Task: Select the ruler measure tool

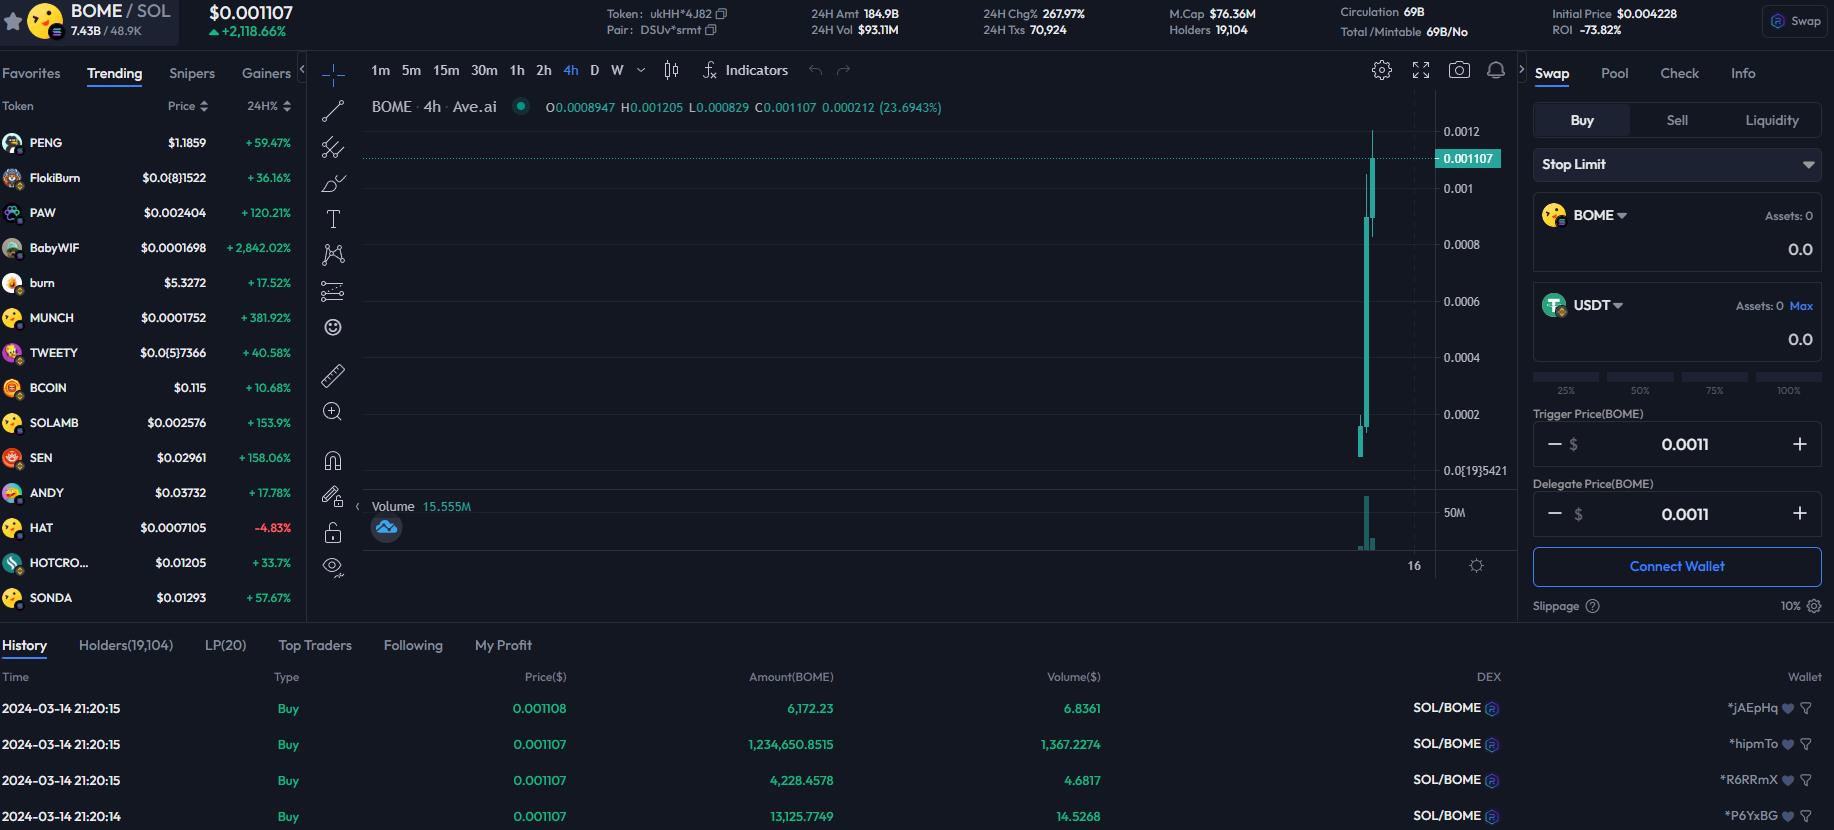Action: [x=333, y=375]
